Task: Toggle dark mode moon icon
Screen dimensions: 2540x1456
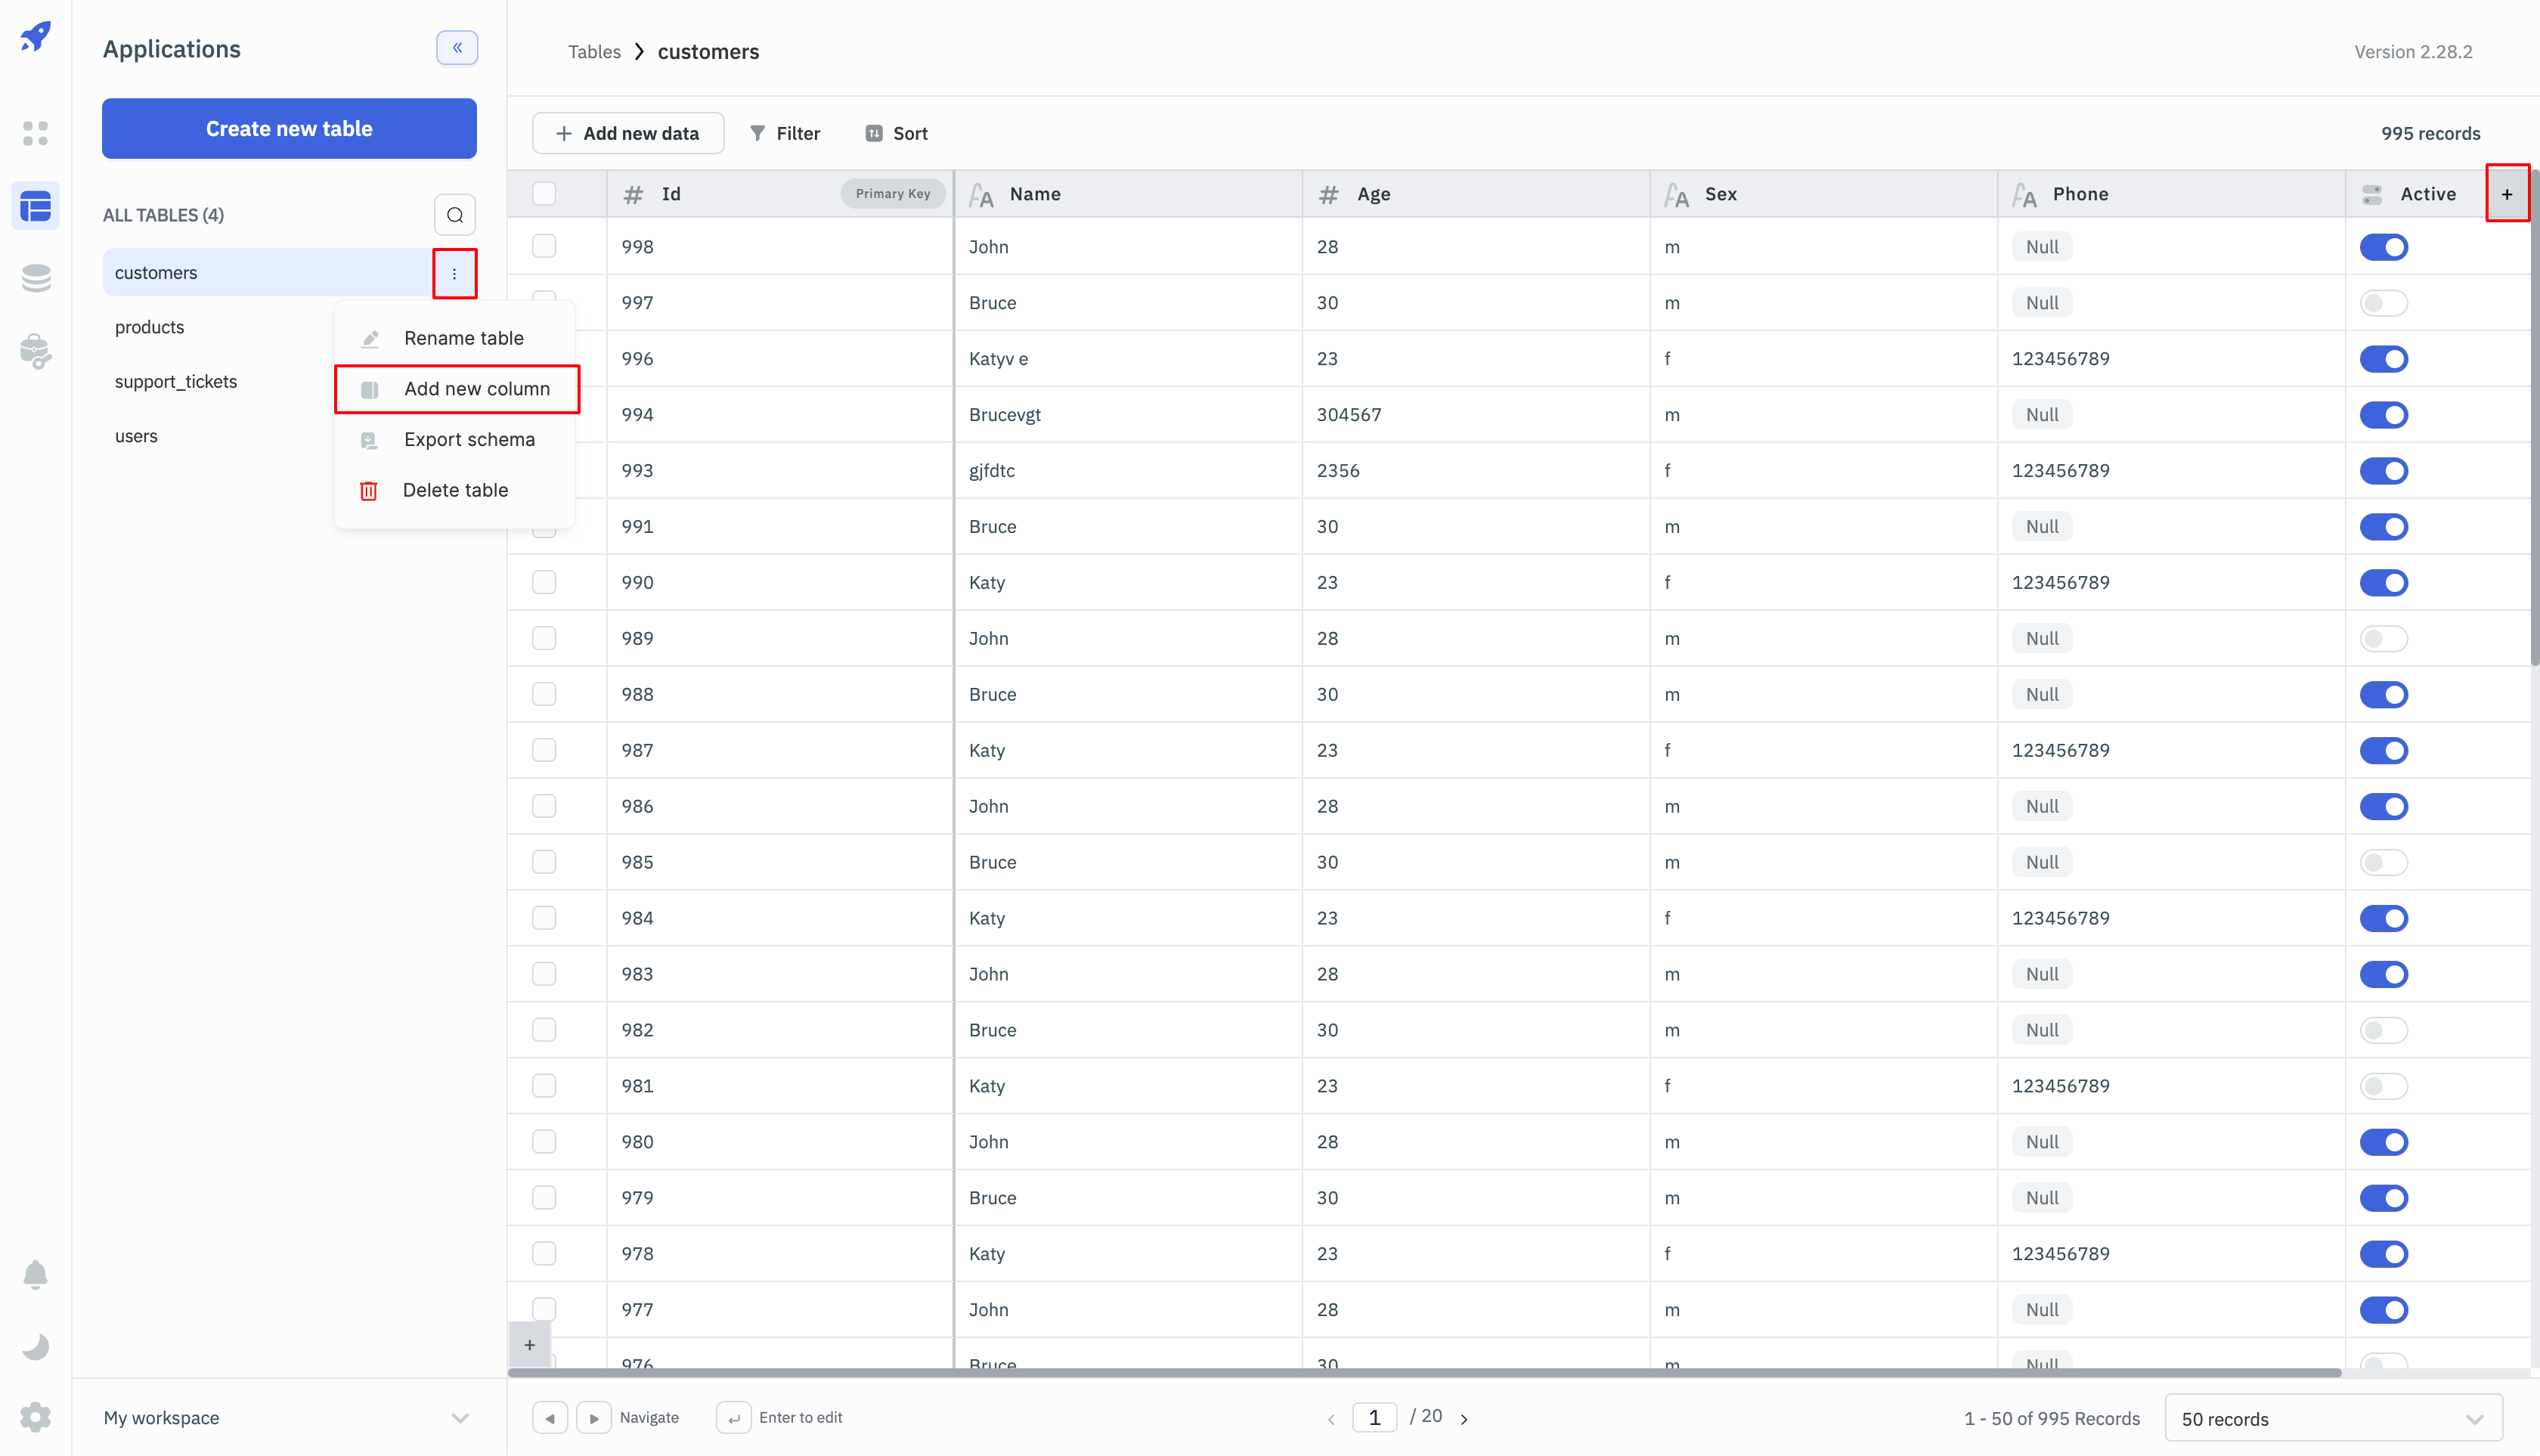Action: (x=35, y=1346)
